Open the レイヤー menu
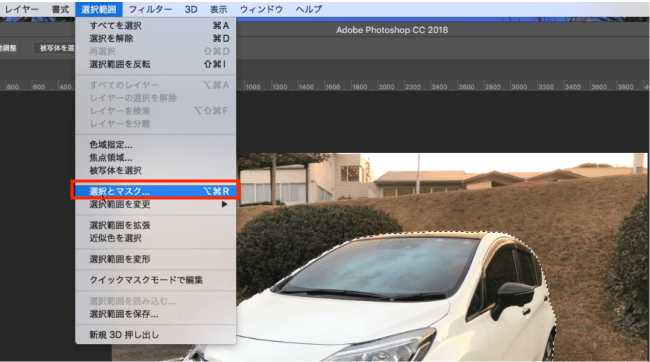The height and width of the screenshot is (362, 650). (x=21, y=9)
